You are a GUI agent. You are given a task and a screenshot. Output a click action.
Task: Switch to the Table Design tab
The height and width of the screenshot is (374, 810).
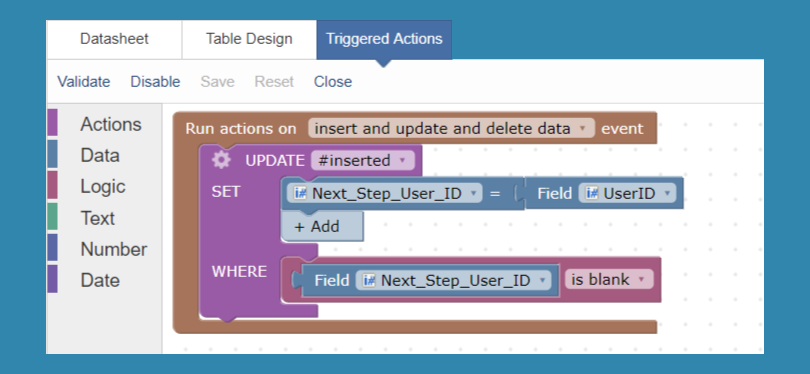tap(249, 39)
